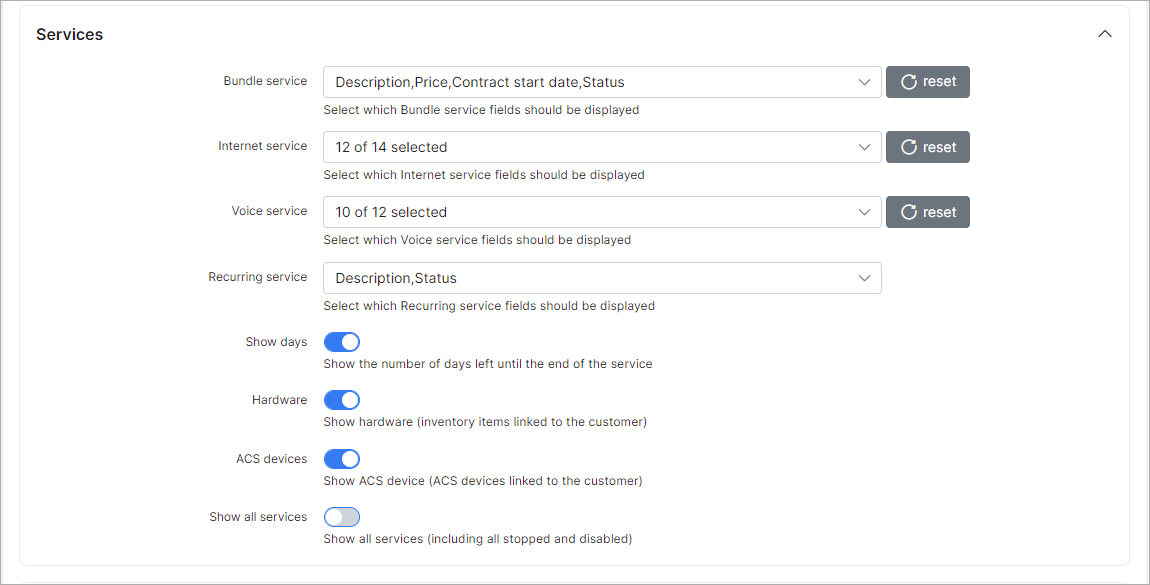Open the Recurring service fields dropdown
The image size is (1150, 585).
click(x=600, y=278)
